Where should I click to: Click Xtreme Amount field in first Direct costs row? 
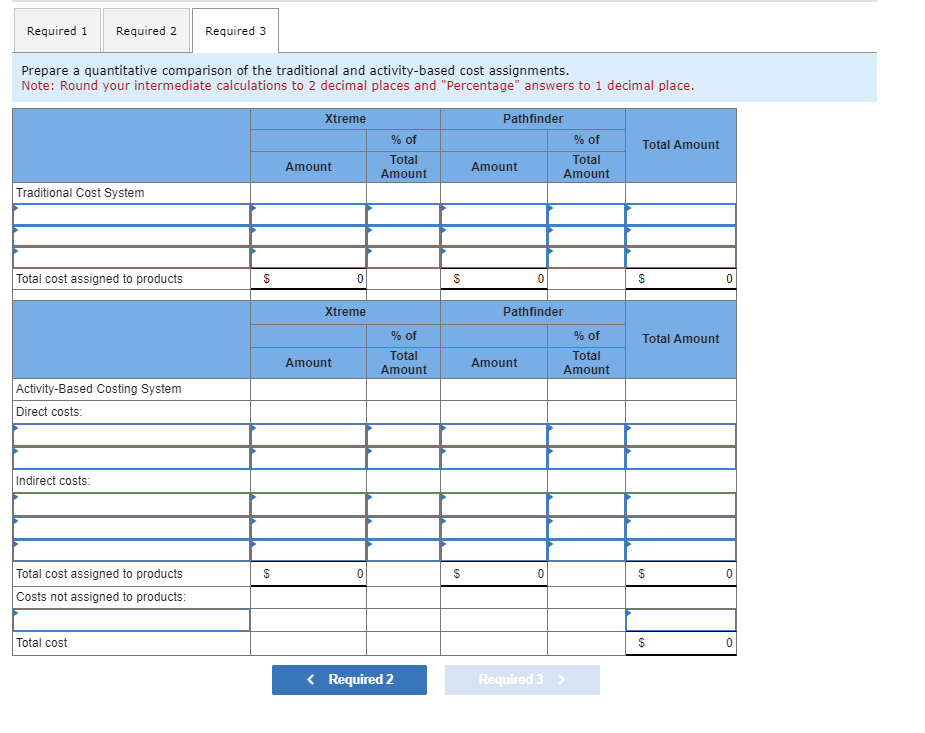pyautogui.click(x=309, y=435)
